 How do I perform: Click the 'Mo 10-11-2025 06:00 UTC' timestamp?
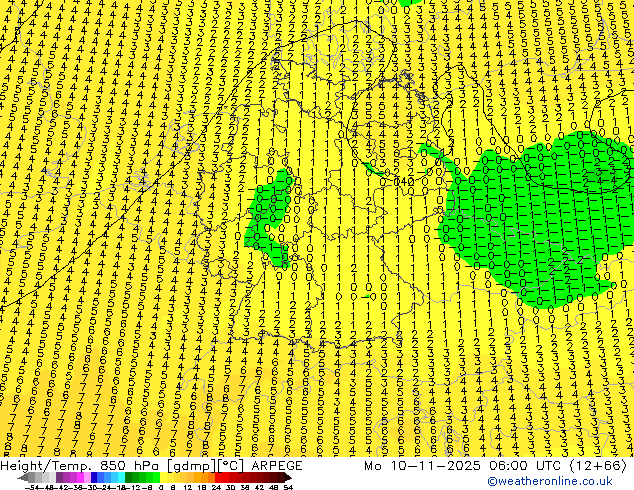click(464, 465)
